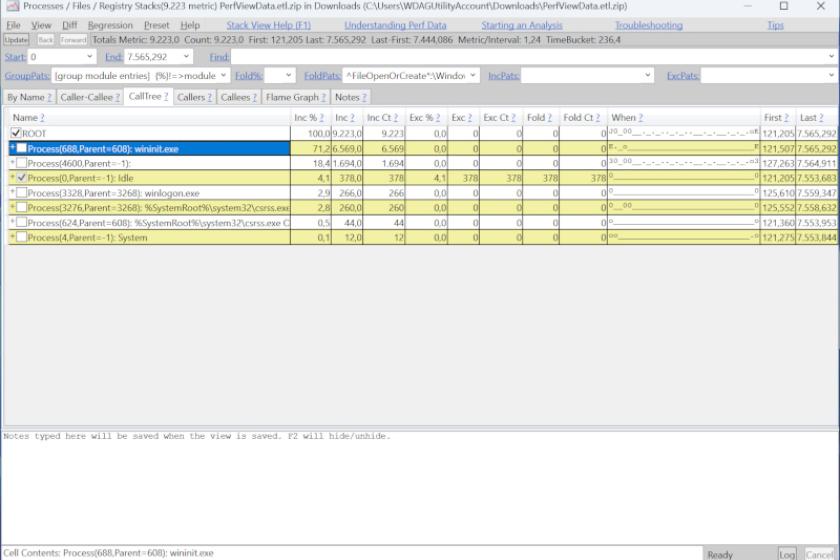Select the Last cell showing 7.559,347
840x560 pixels.
click(x=816, y=193)
